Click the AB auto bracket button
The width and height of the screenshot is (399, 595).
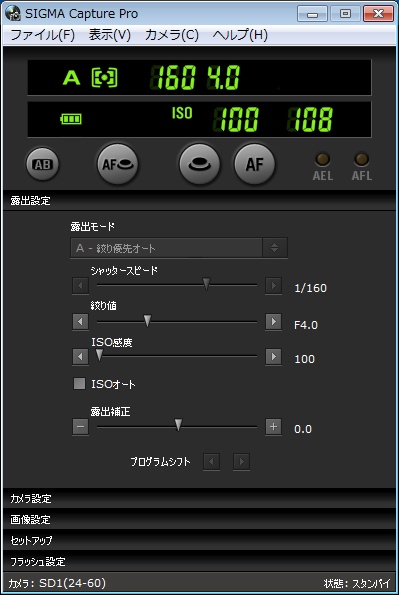click(42, 164)
